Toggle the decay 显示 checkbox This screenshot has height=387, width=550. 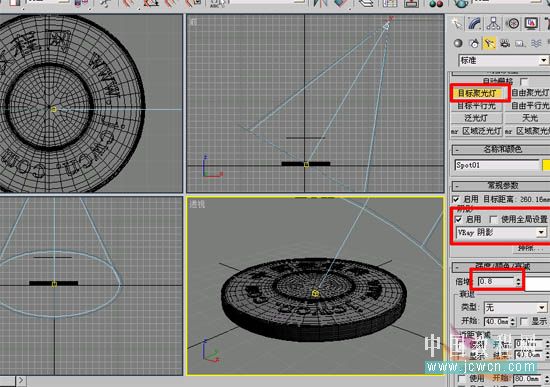coord(524,321)
